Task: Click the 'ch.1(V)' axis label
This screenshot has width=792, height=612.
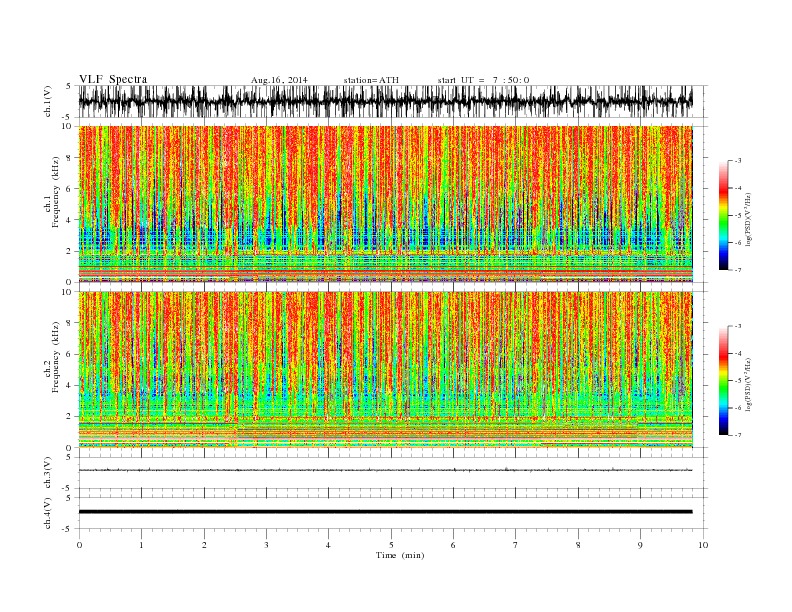Action: pos(48,102)
